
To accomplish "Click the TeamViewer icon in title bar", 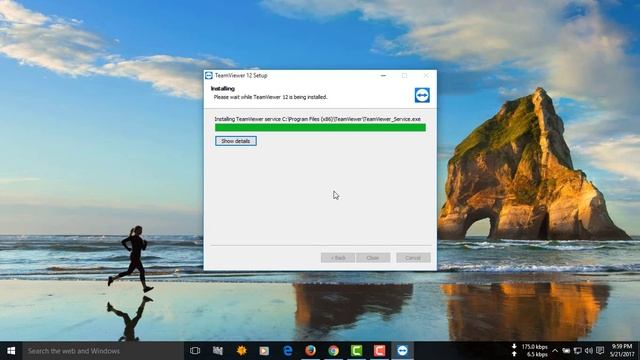I will (209, 76).
